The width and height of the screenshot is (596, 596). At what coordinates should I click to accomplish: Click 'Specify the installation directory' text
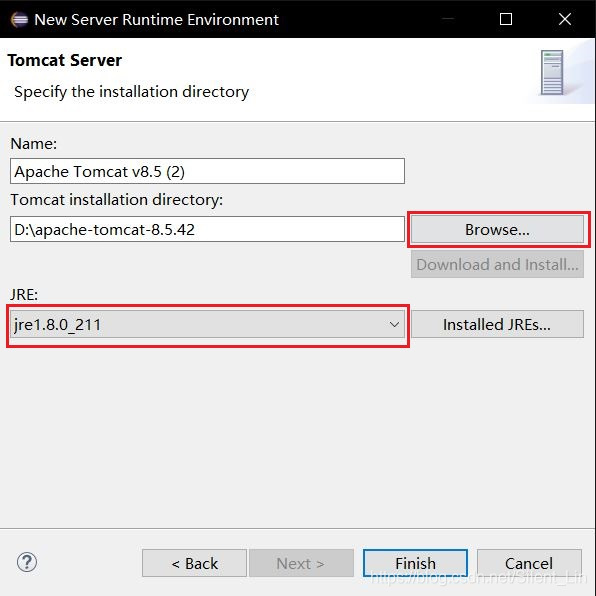132,92
